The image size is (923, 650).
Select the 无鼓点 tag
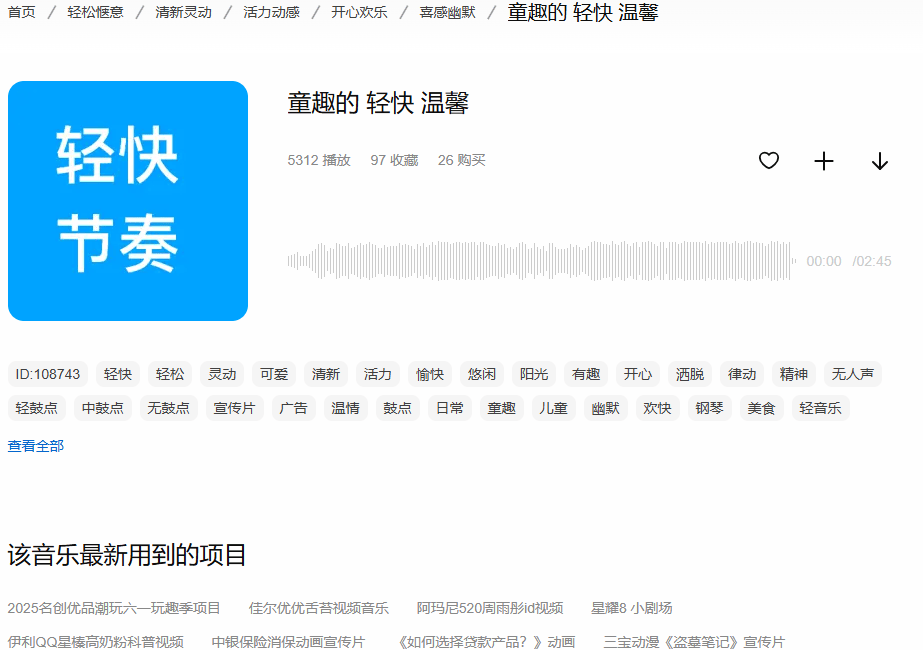tap(168, 409)
